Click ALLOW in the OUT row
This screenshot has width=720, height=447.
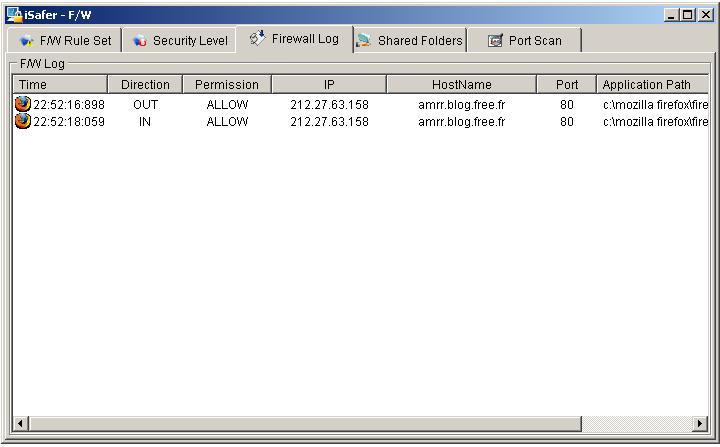[227, 105]
